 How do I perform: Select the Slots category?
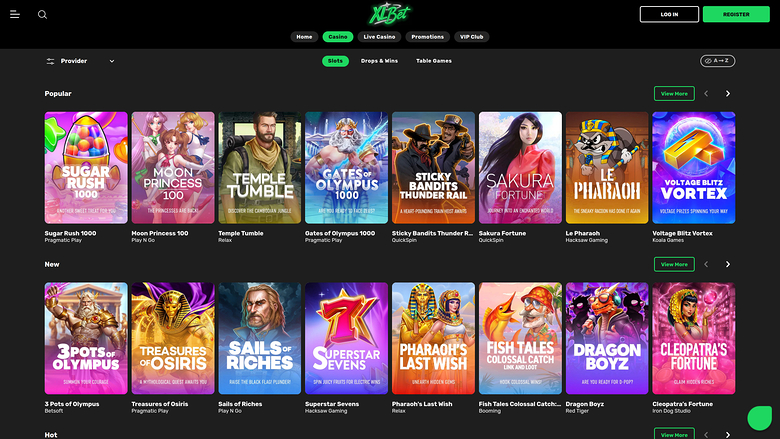335,61
